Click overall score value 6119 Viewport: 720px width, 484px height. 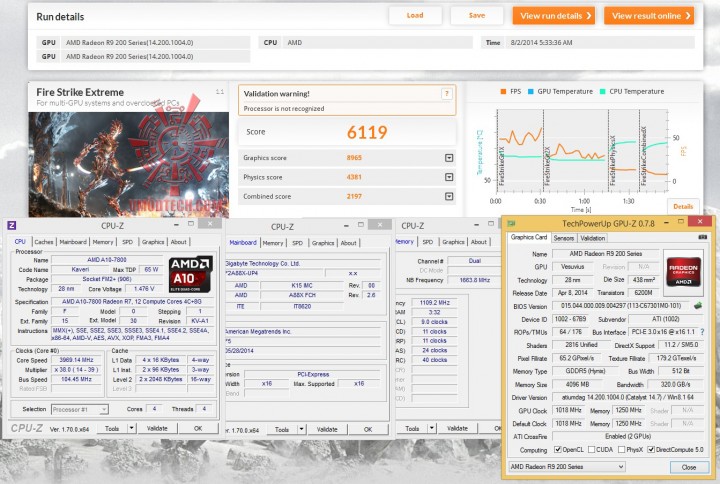tap(367, 132)
